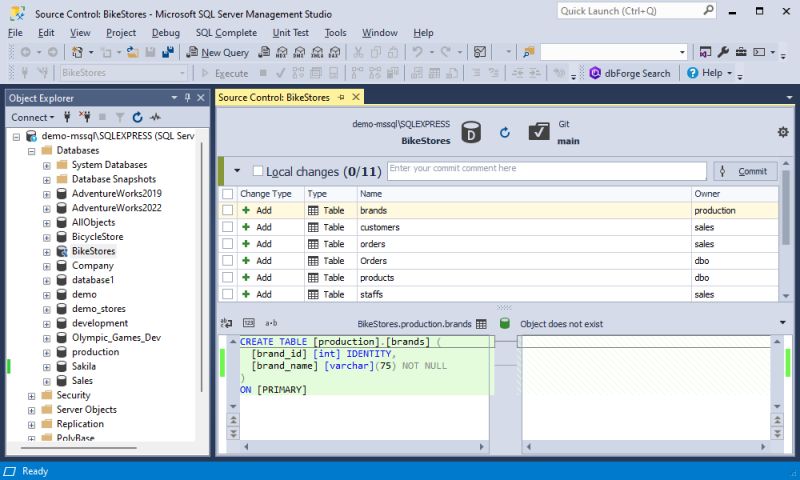Click the BikeStores database cylinder icon

click(x=471, y=132)
